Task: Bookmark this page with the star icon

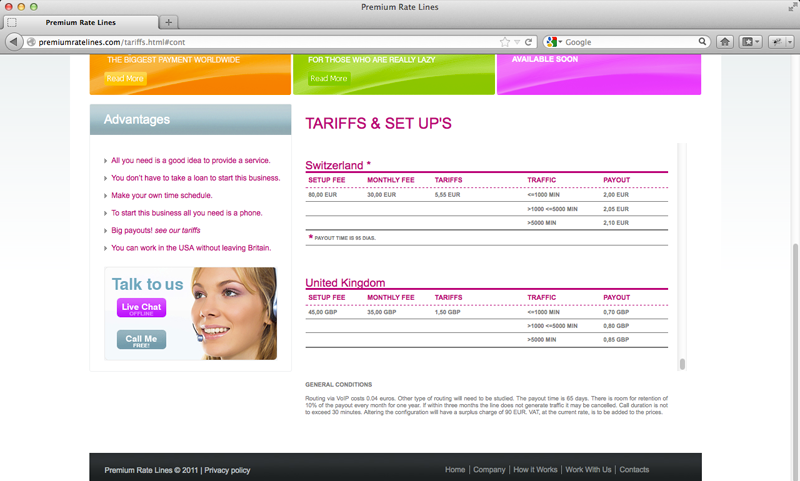Action: (505, 42)
